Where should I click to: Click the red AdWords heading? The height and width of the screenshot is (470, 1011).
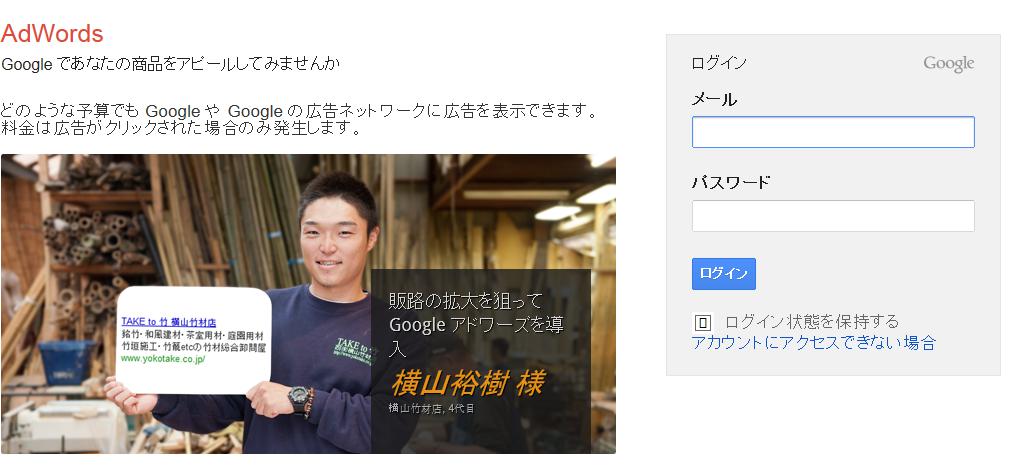coord(52,34)
